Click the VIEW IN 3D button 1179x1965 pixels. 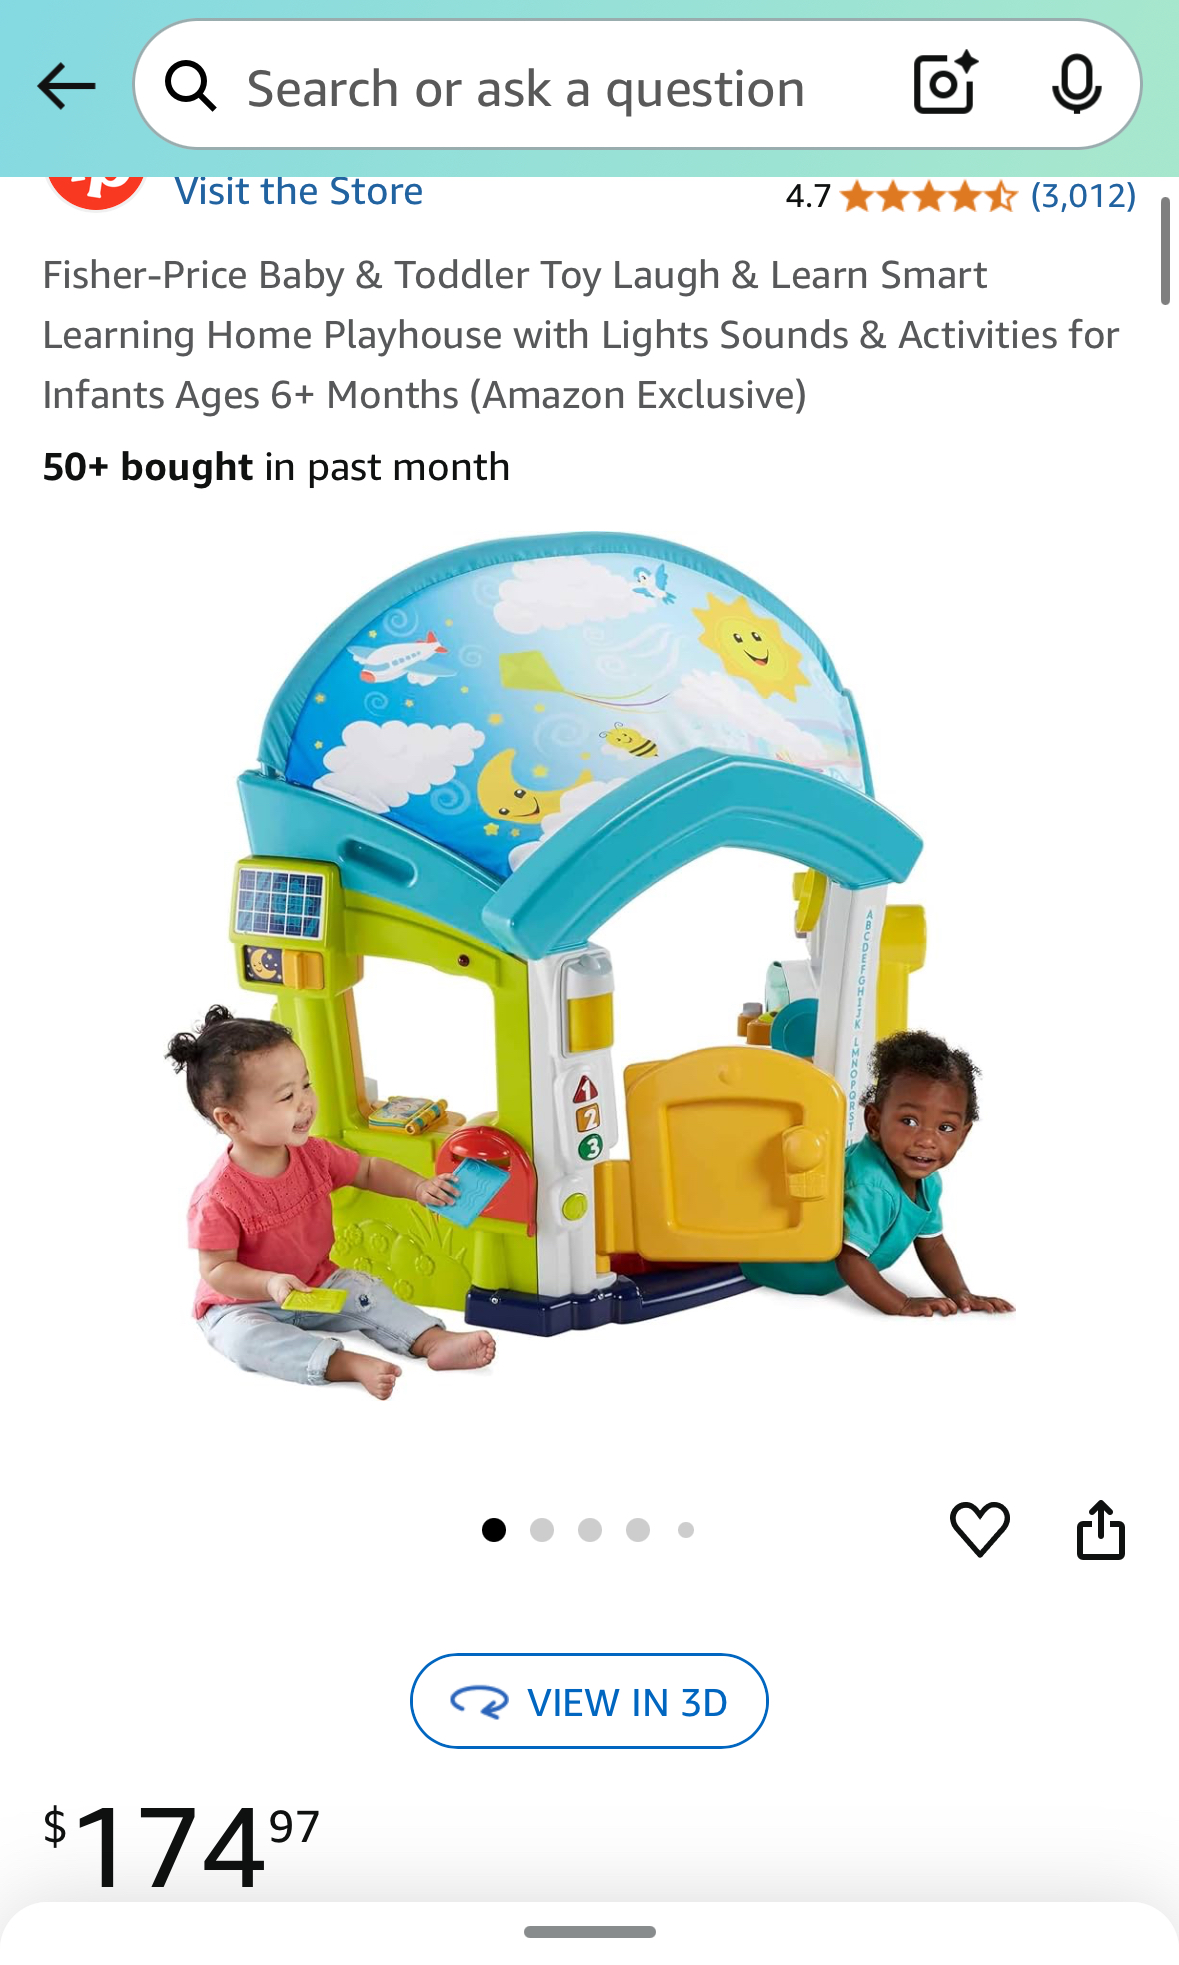[589, 1701]
